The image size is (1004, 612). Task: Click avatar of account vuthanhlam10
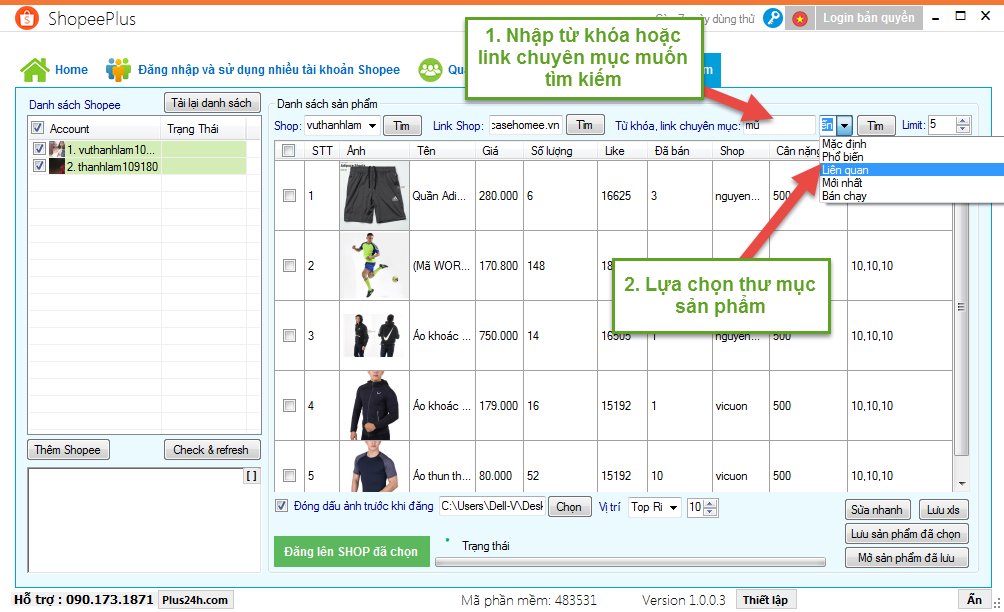coord(57,149)
